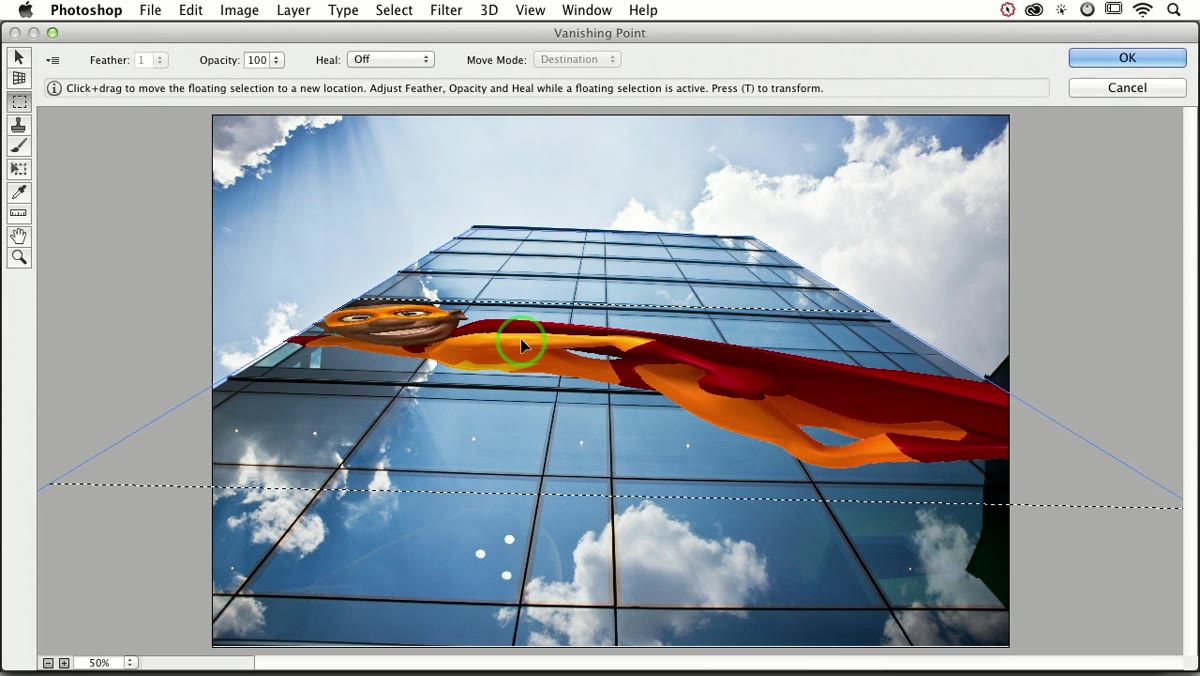1200x676 pixels.
Task: Click the info icon in hint bar
Action: click(x=54, y=88)
